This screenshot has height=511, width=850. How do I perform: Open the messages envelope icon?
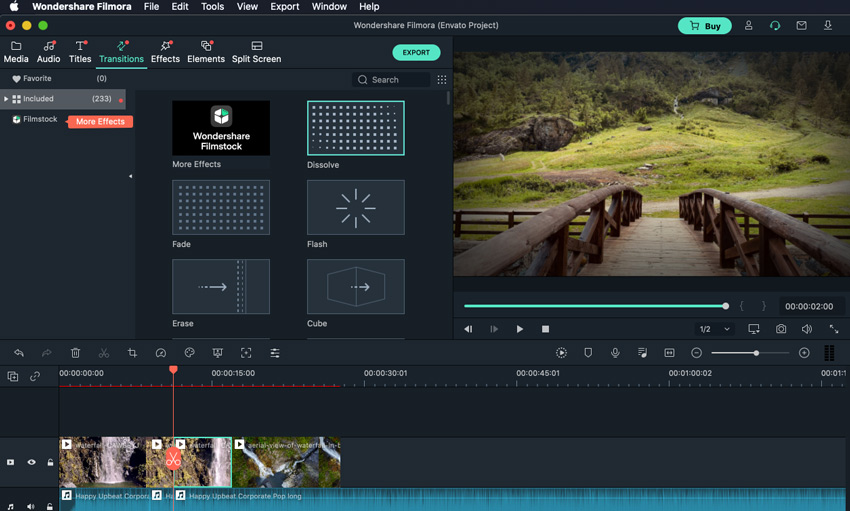pos(801,25)
